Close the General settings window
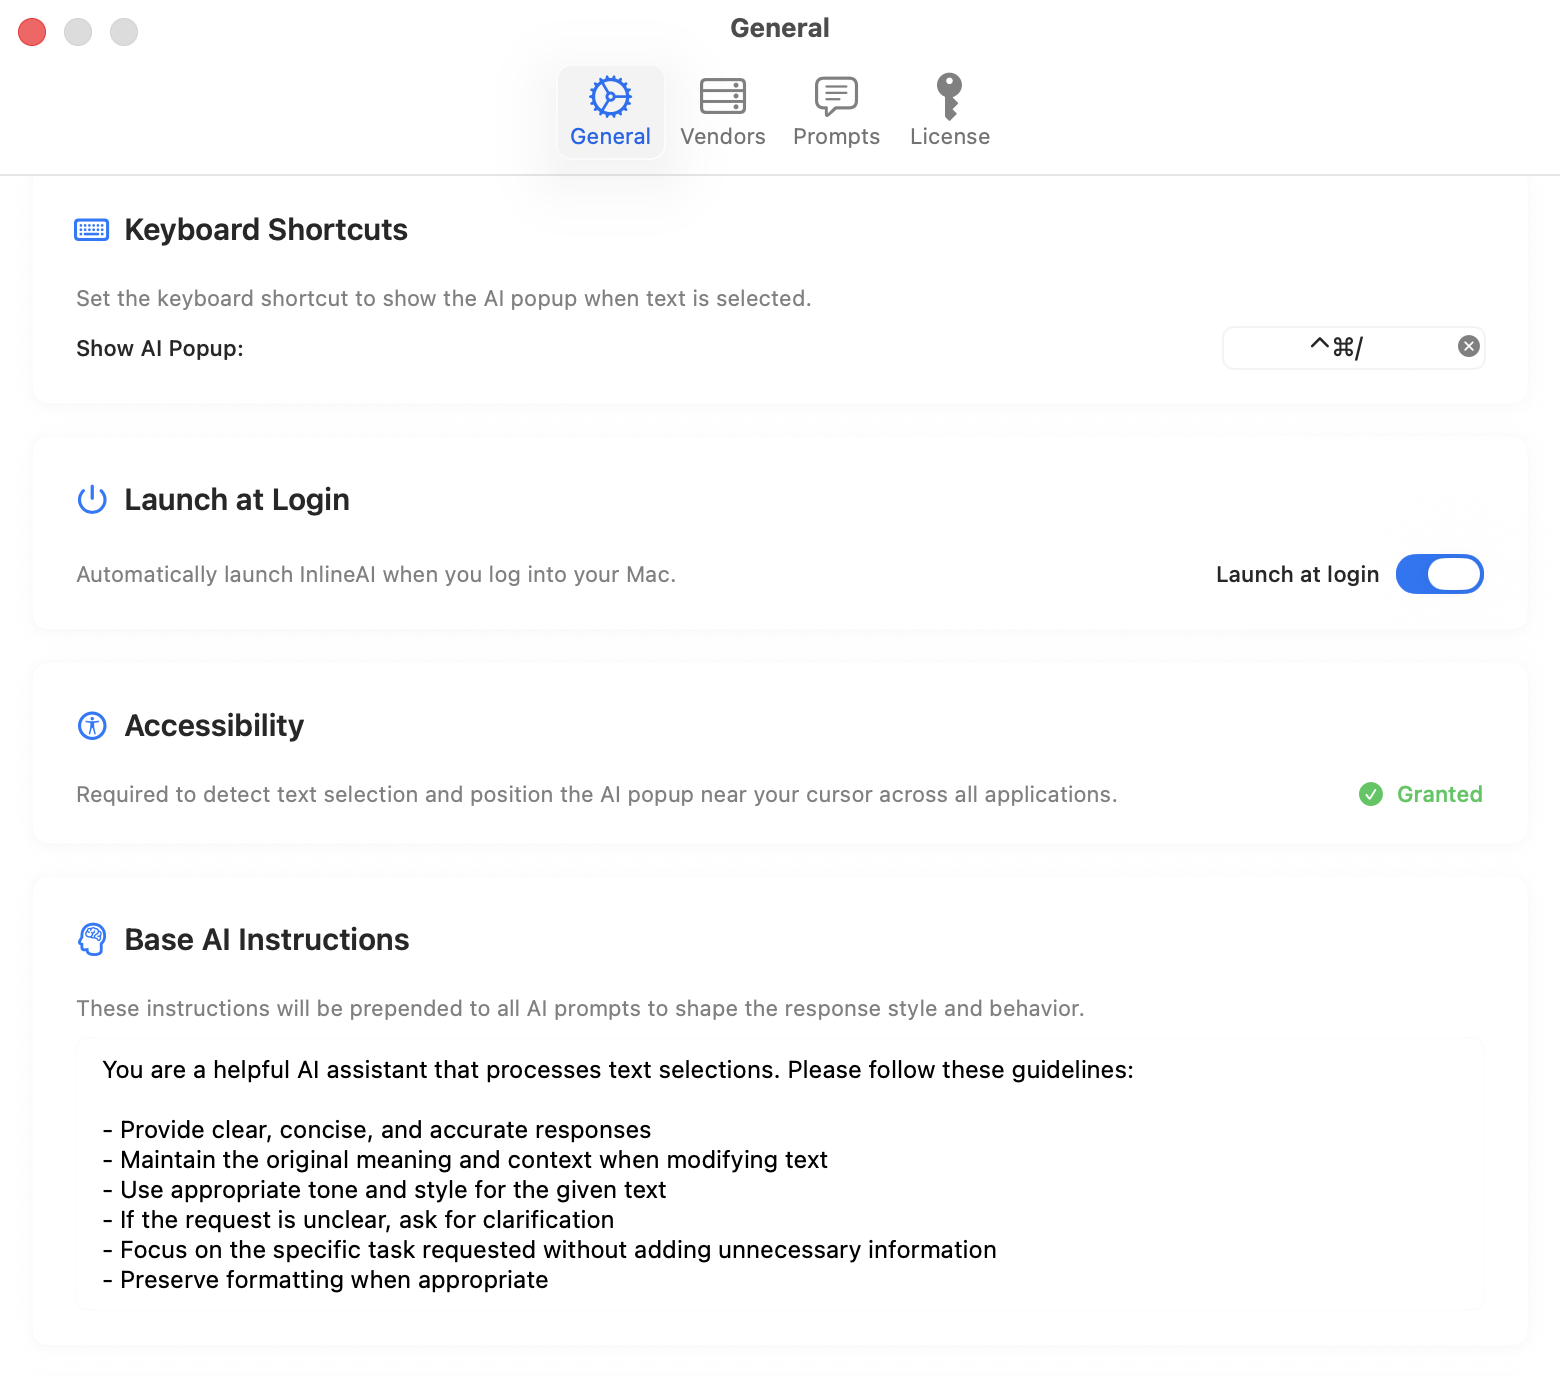This screenshot has width=1560, height=1376. point(32,32)
